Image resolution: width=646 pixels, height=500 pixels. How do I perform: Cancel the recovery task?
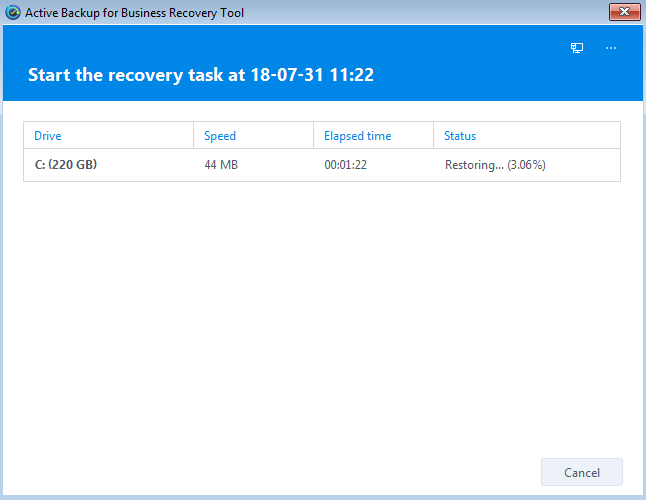[x=581, y=472]
